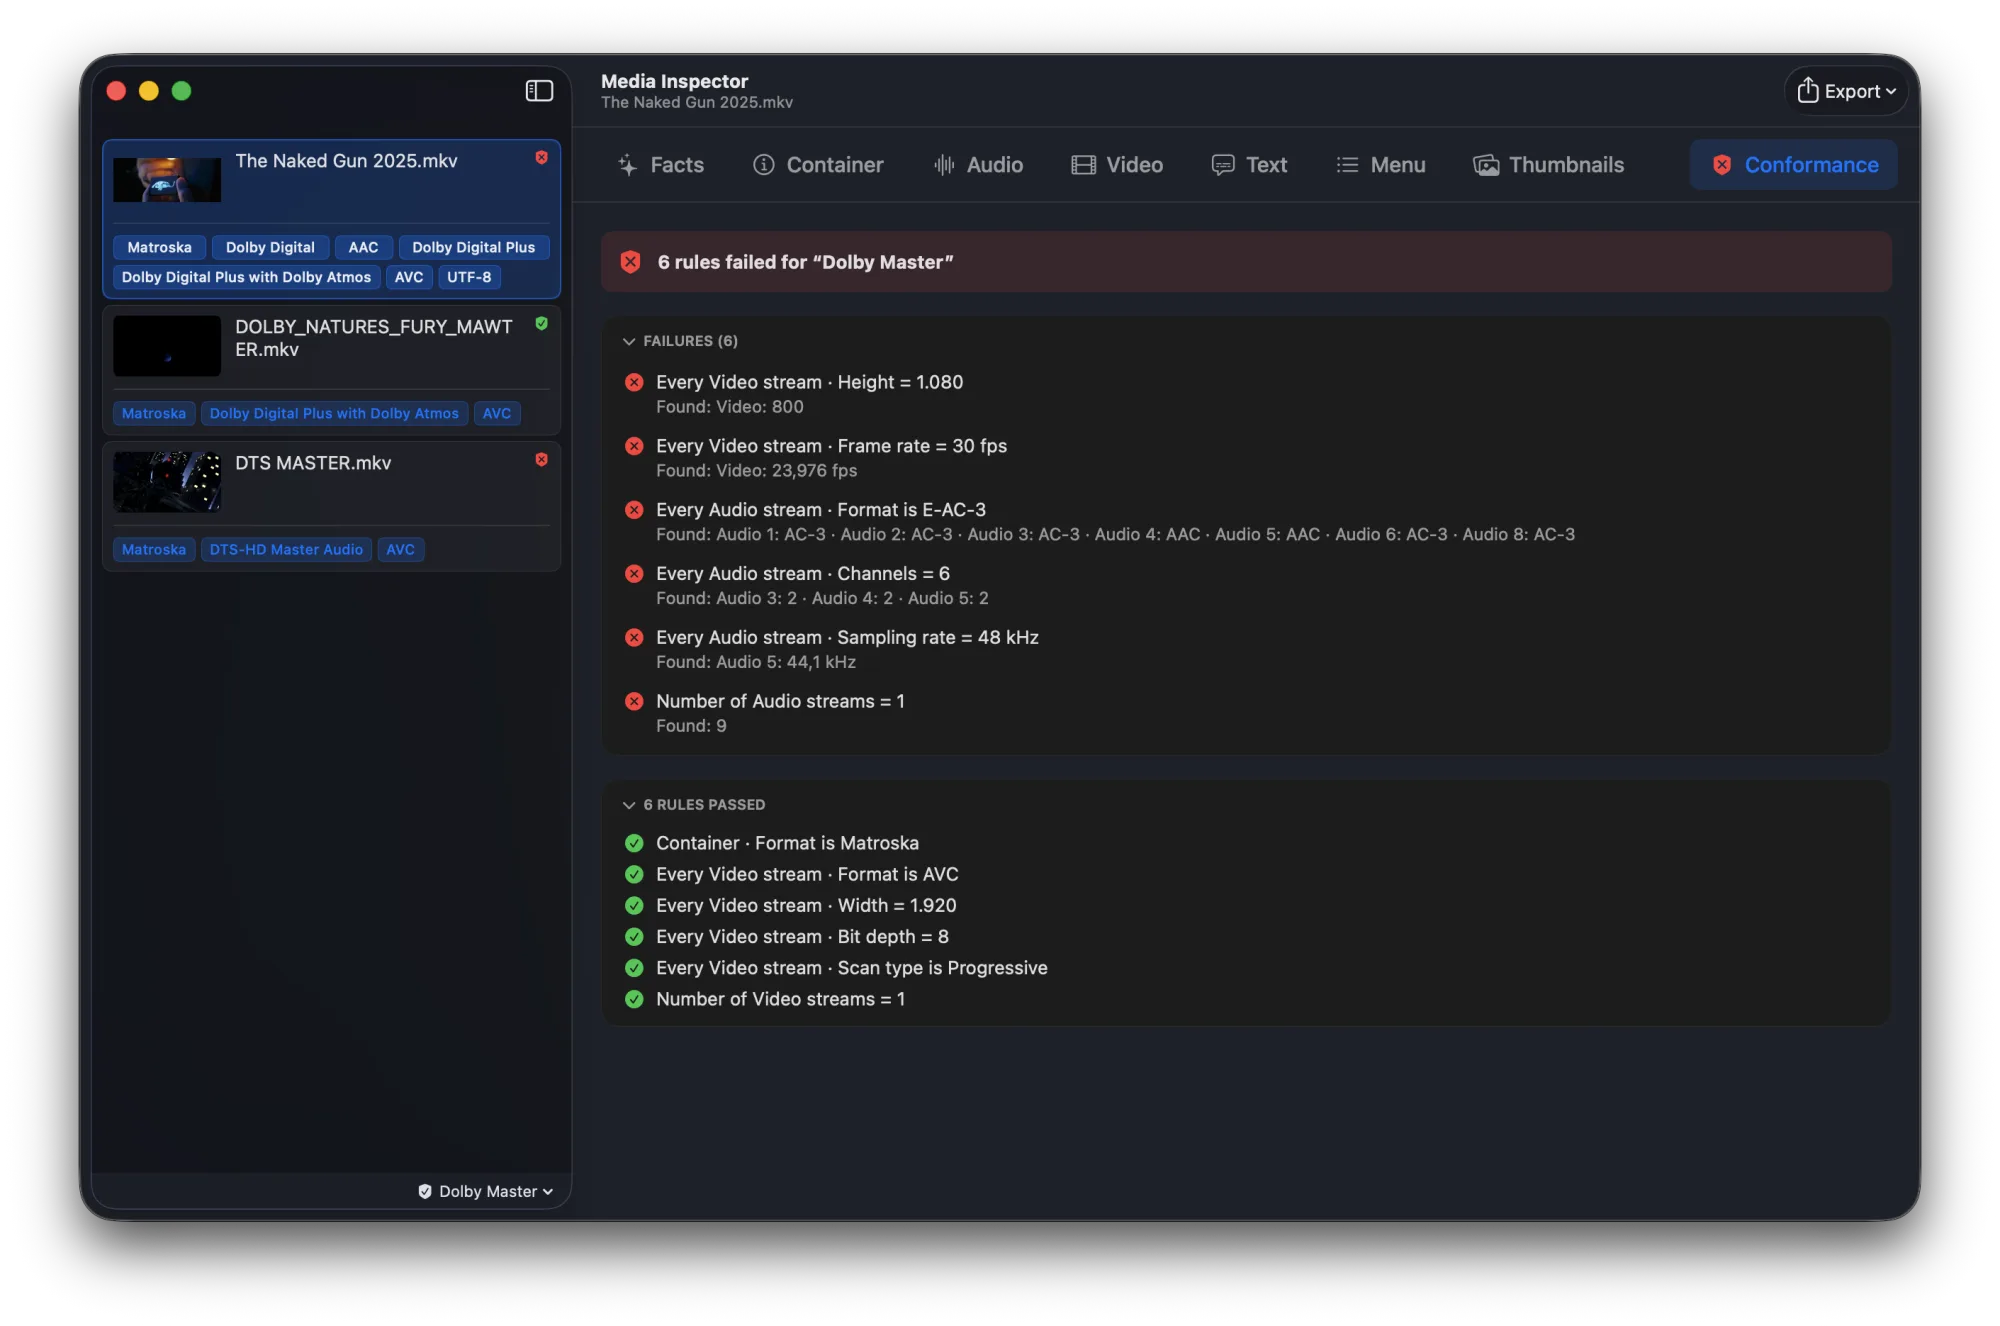Click "Found: Audio 5: 44,1 kHz" text
The image size is (2000, 1326).
756,662
